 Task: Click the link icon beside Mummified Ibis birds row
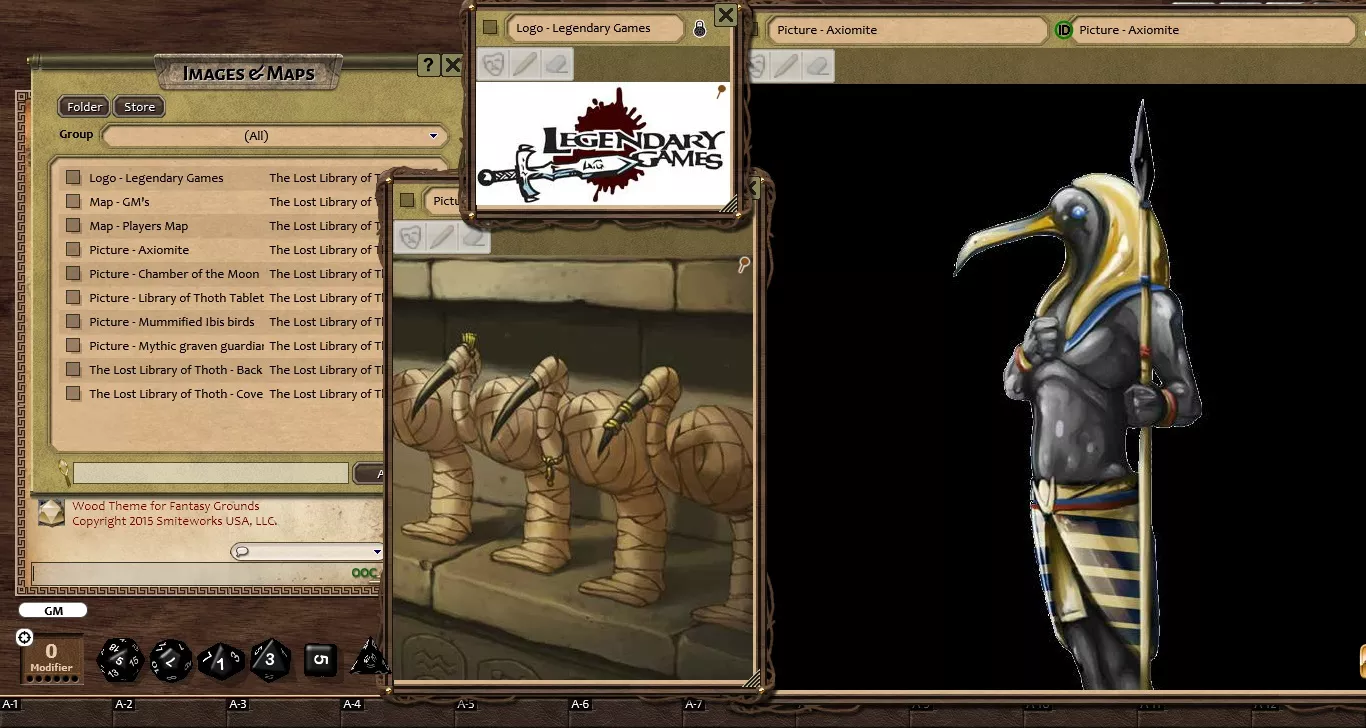click(x=73, y=322)
